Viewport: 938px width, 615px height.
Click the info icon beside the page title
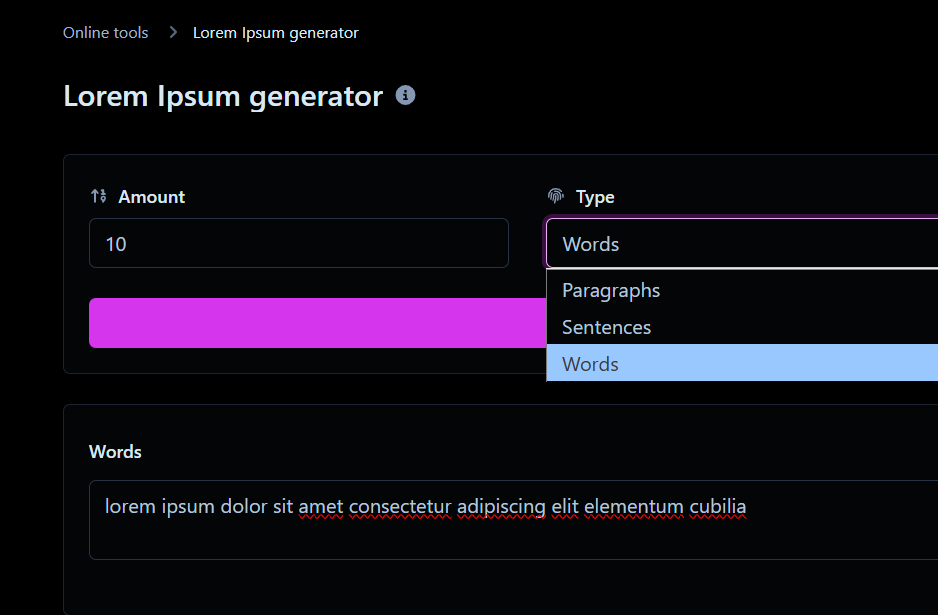(405, 96)
